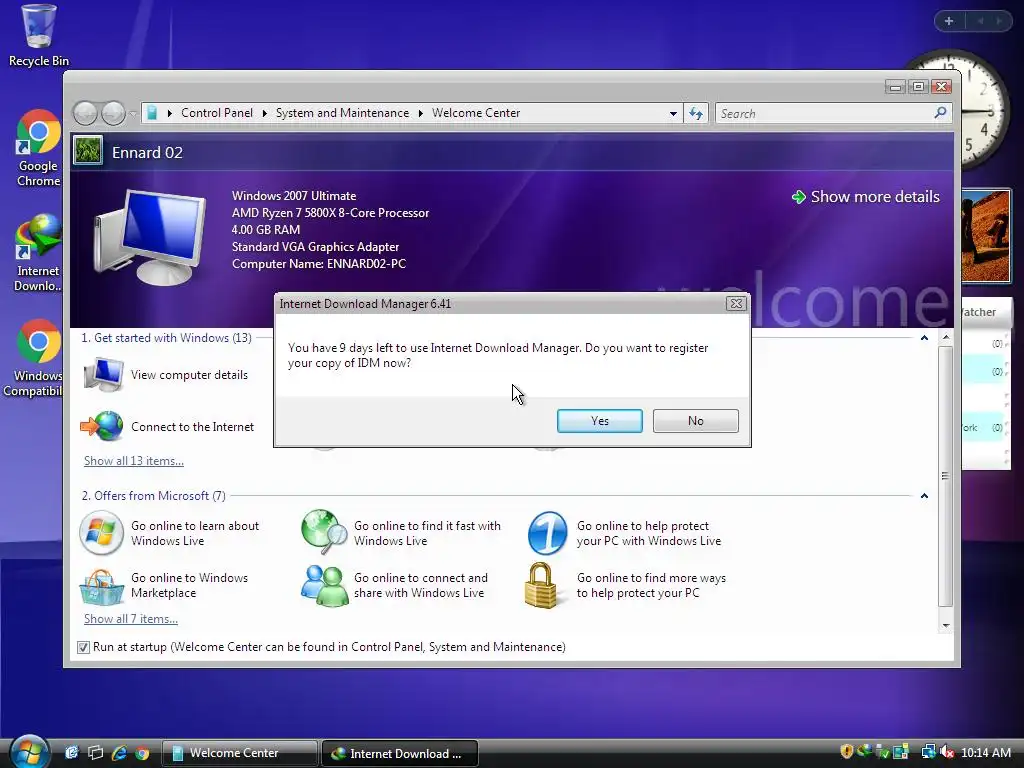Screen dimensions: 1024x768
Task: Click Go online to Windows Marketplace text
Action: coord(189,585)
